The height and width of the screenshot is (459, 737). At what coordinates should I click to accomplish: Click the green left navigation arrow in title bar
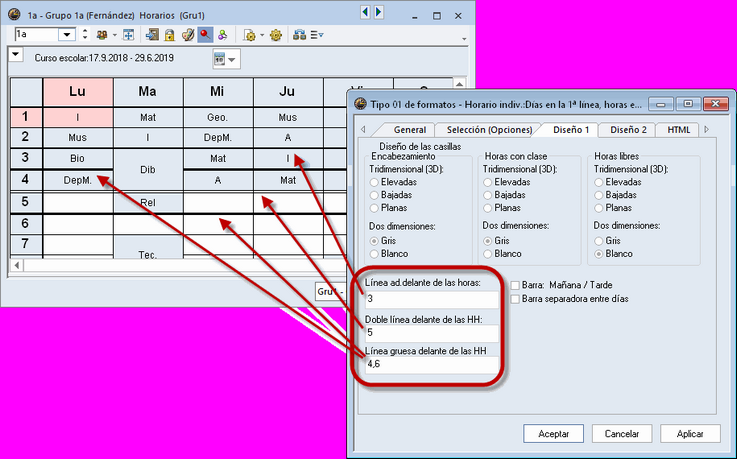point(365,12)
